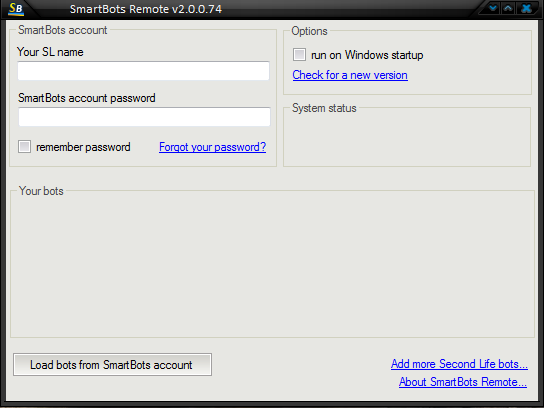Click Load bots from SmartBots account button
Screen dimensions: 544x408
coord(112,365)
